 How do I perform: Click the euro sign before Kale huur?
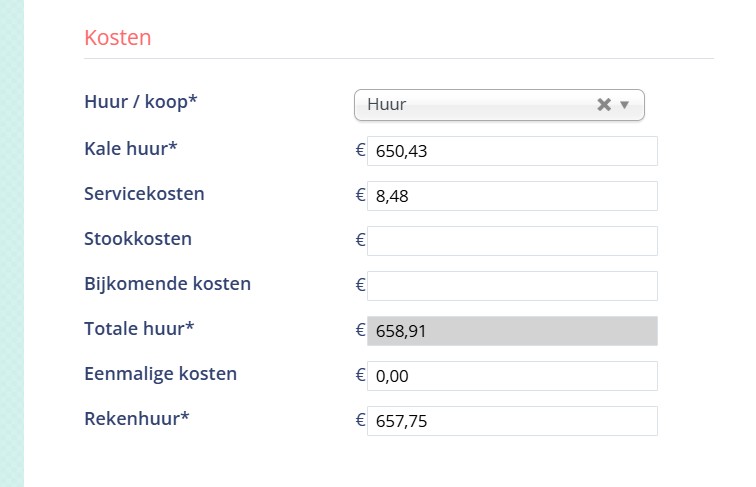coord(360,150)
